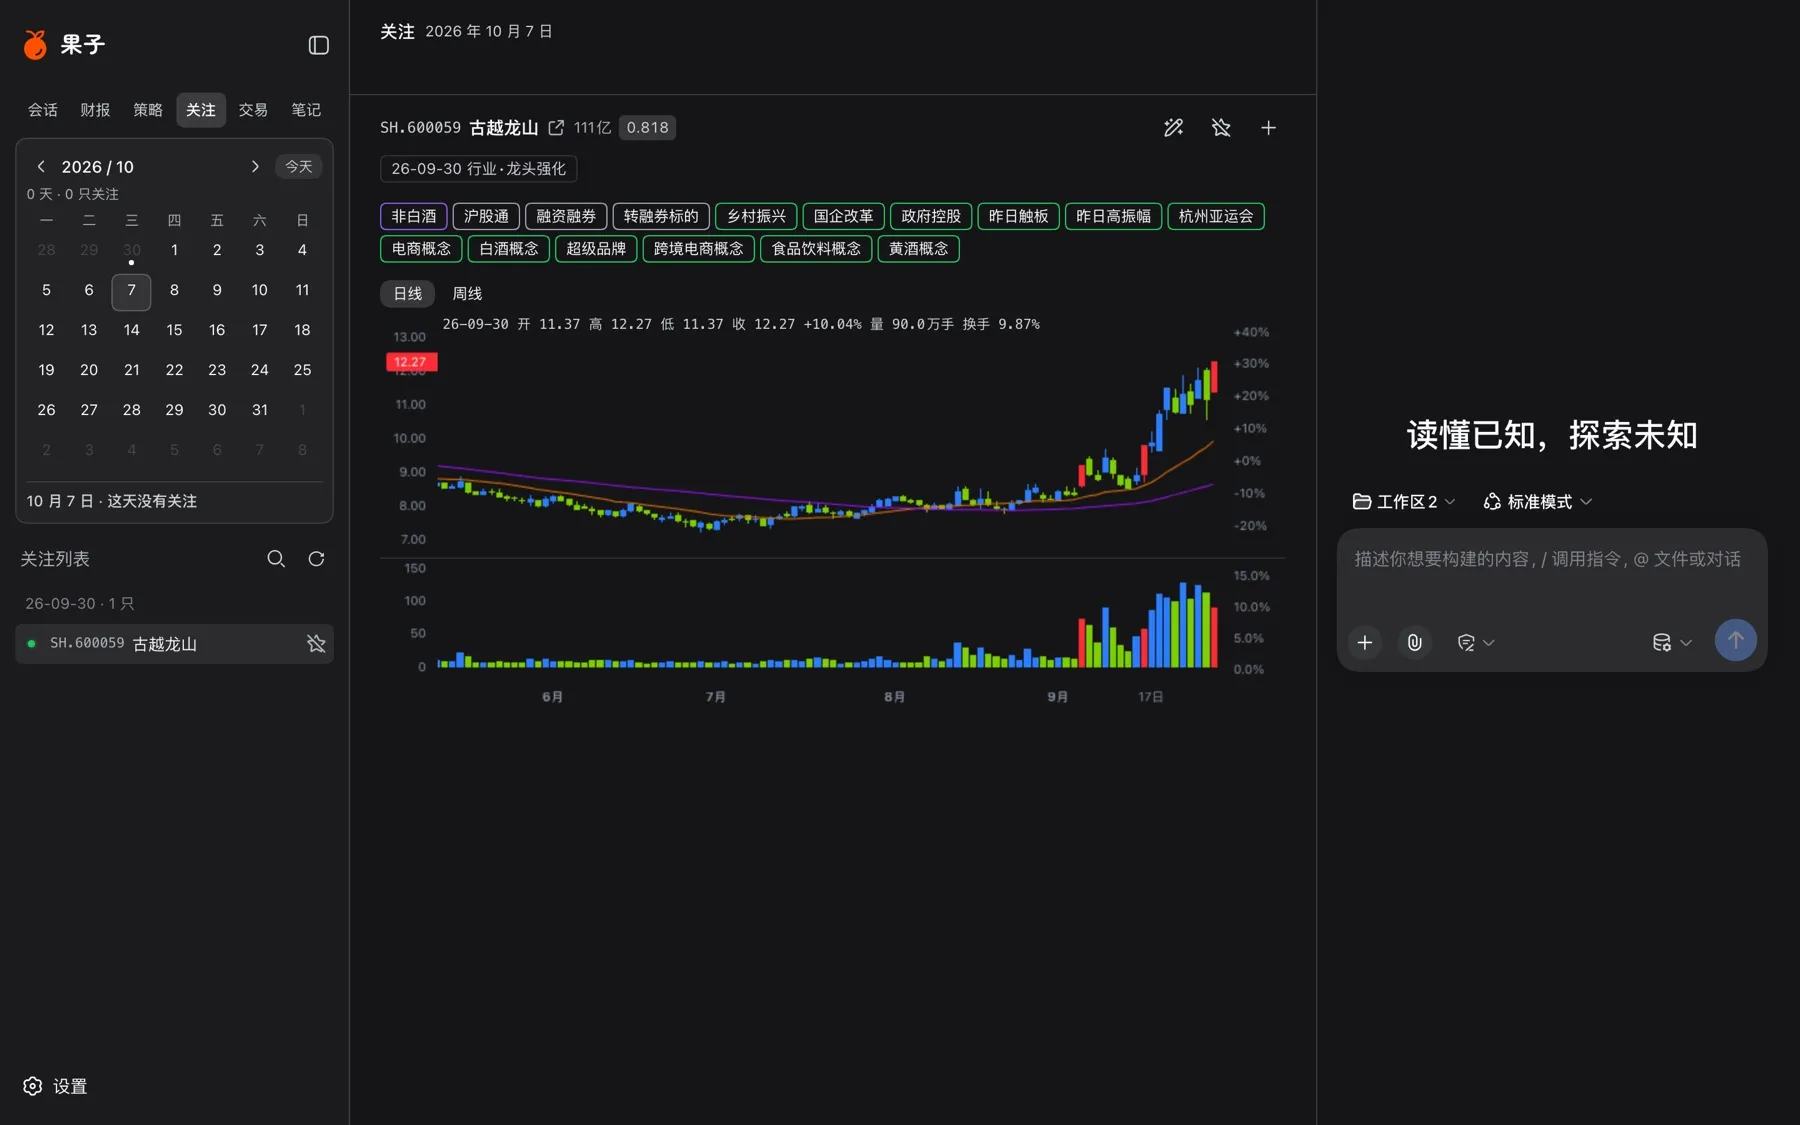Toggle the 融资融券 tag

[x=566, y=216]
